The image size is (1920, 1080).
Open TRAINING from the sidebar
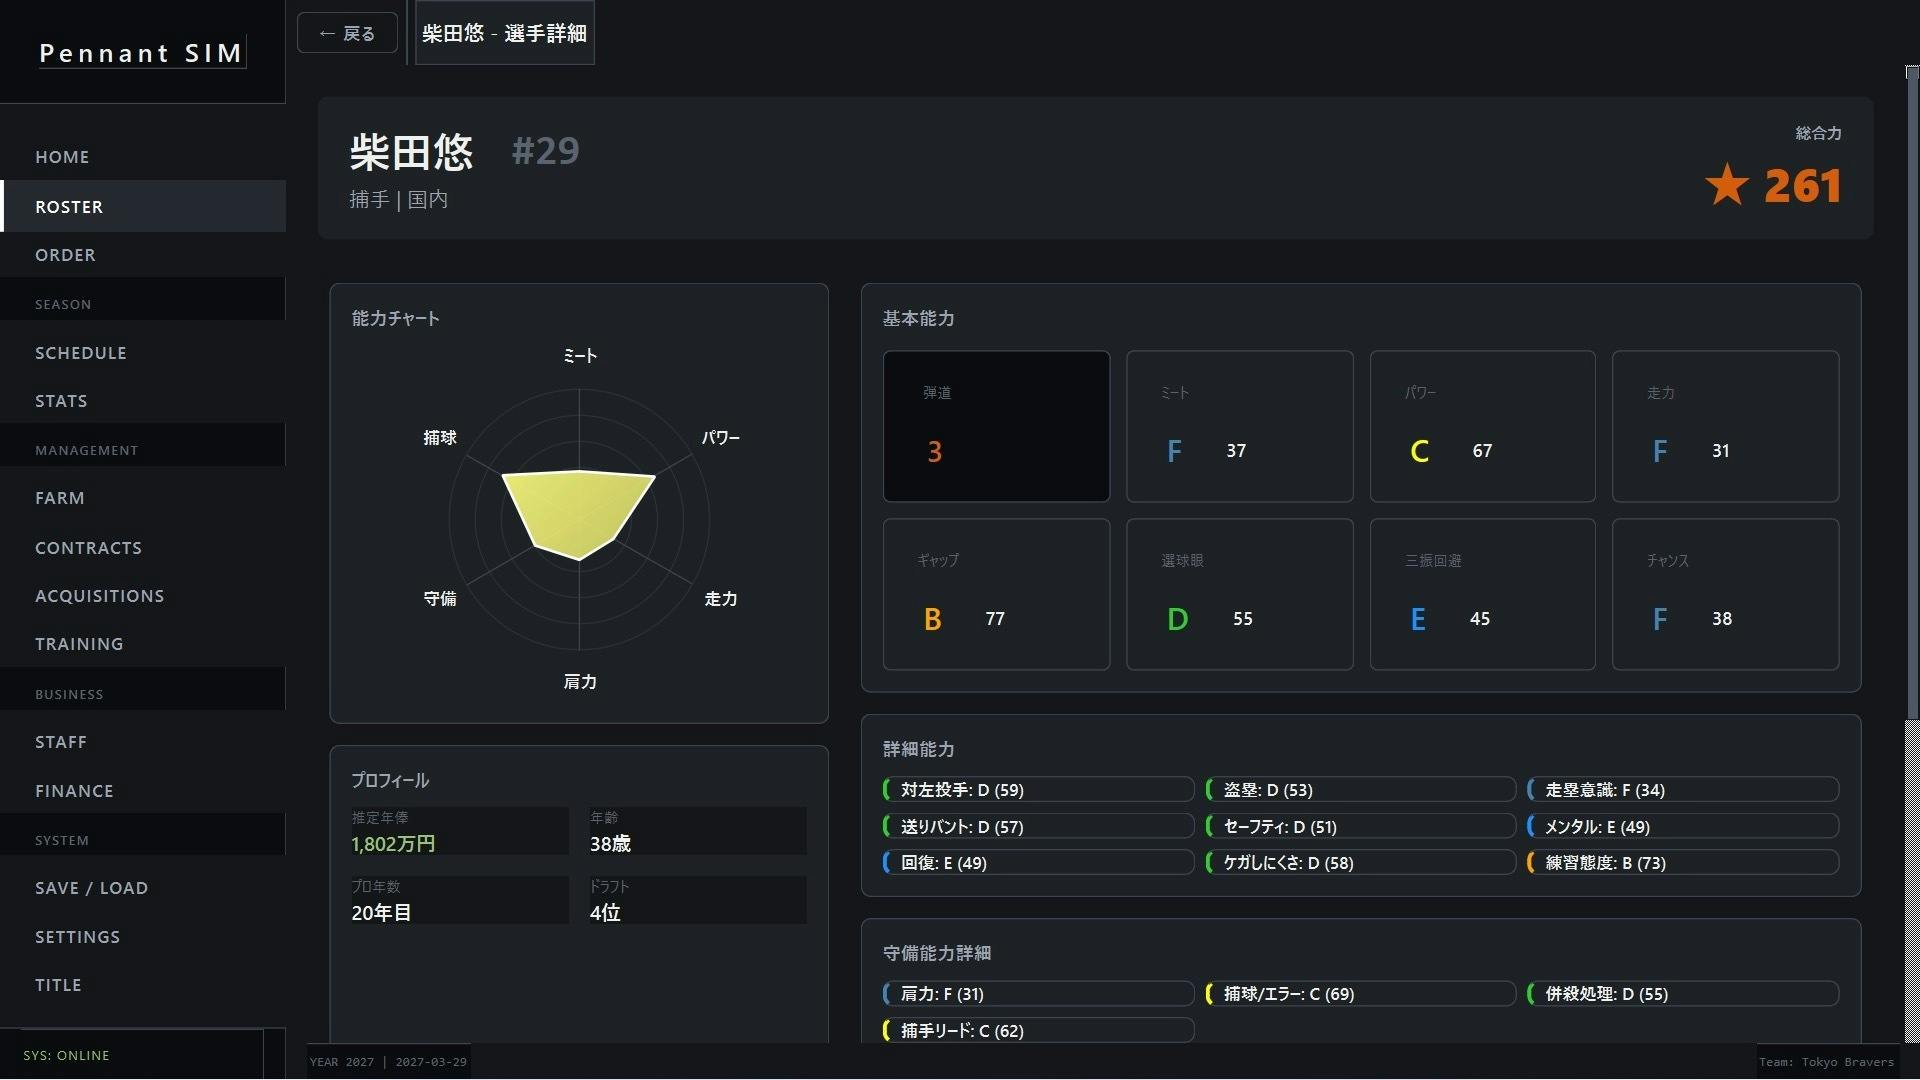pyautogui.click(x=79, y=644)
